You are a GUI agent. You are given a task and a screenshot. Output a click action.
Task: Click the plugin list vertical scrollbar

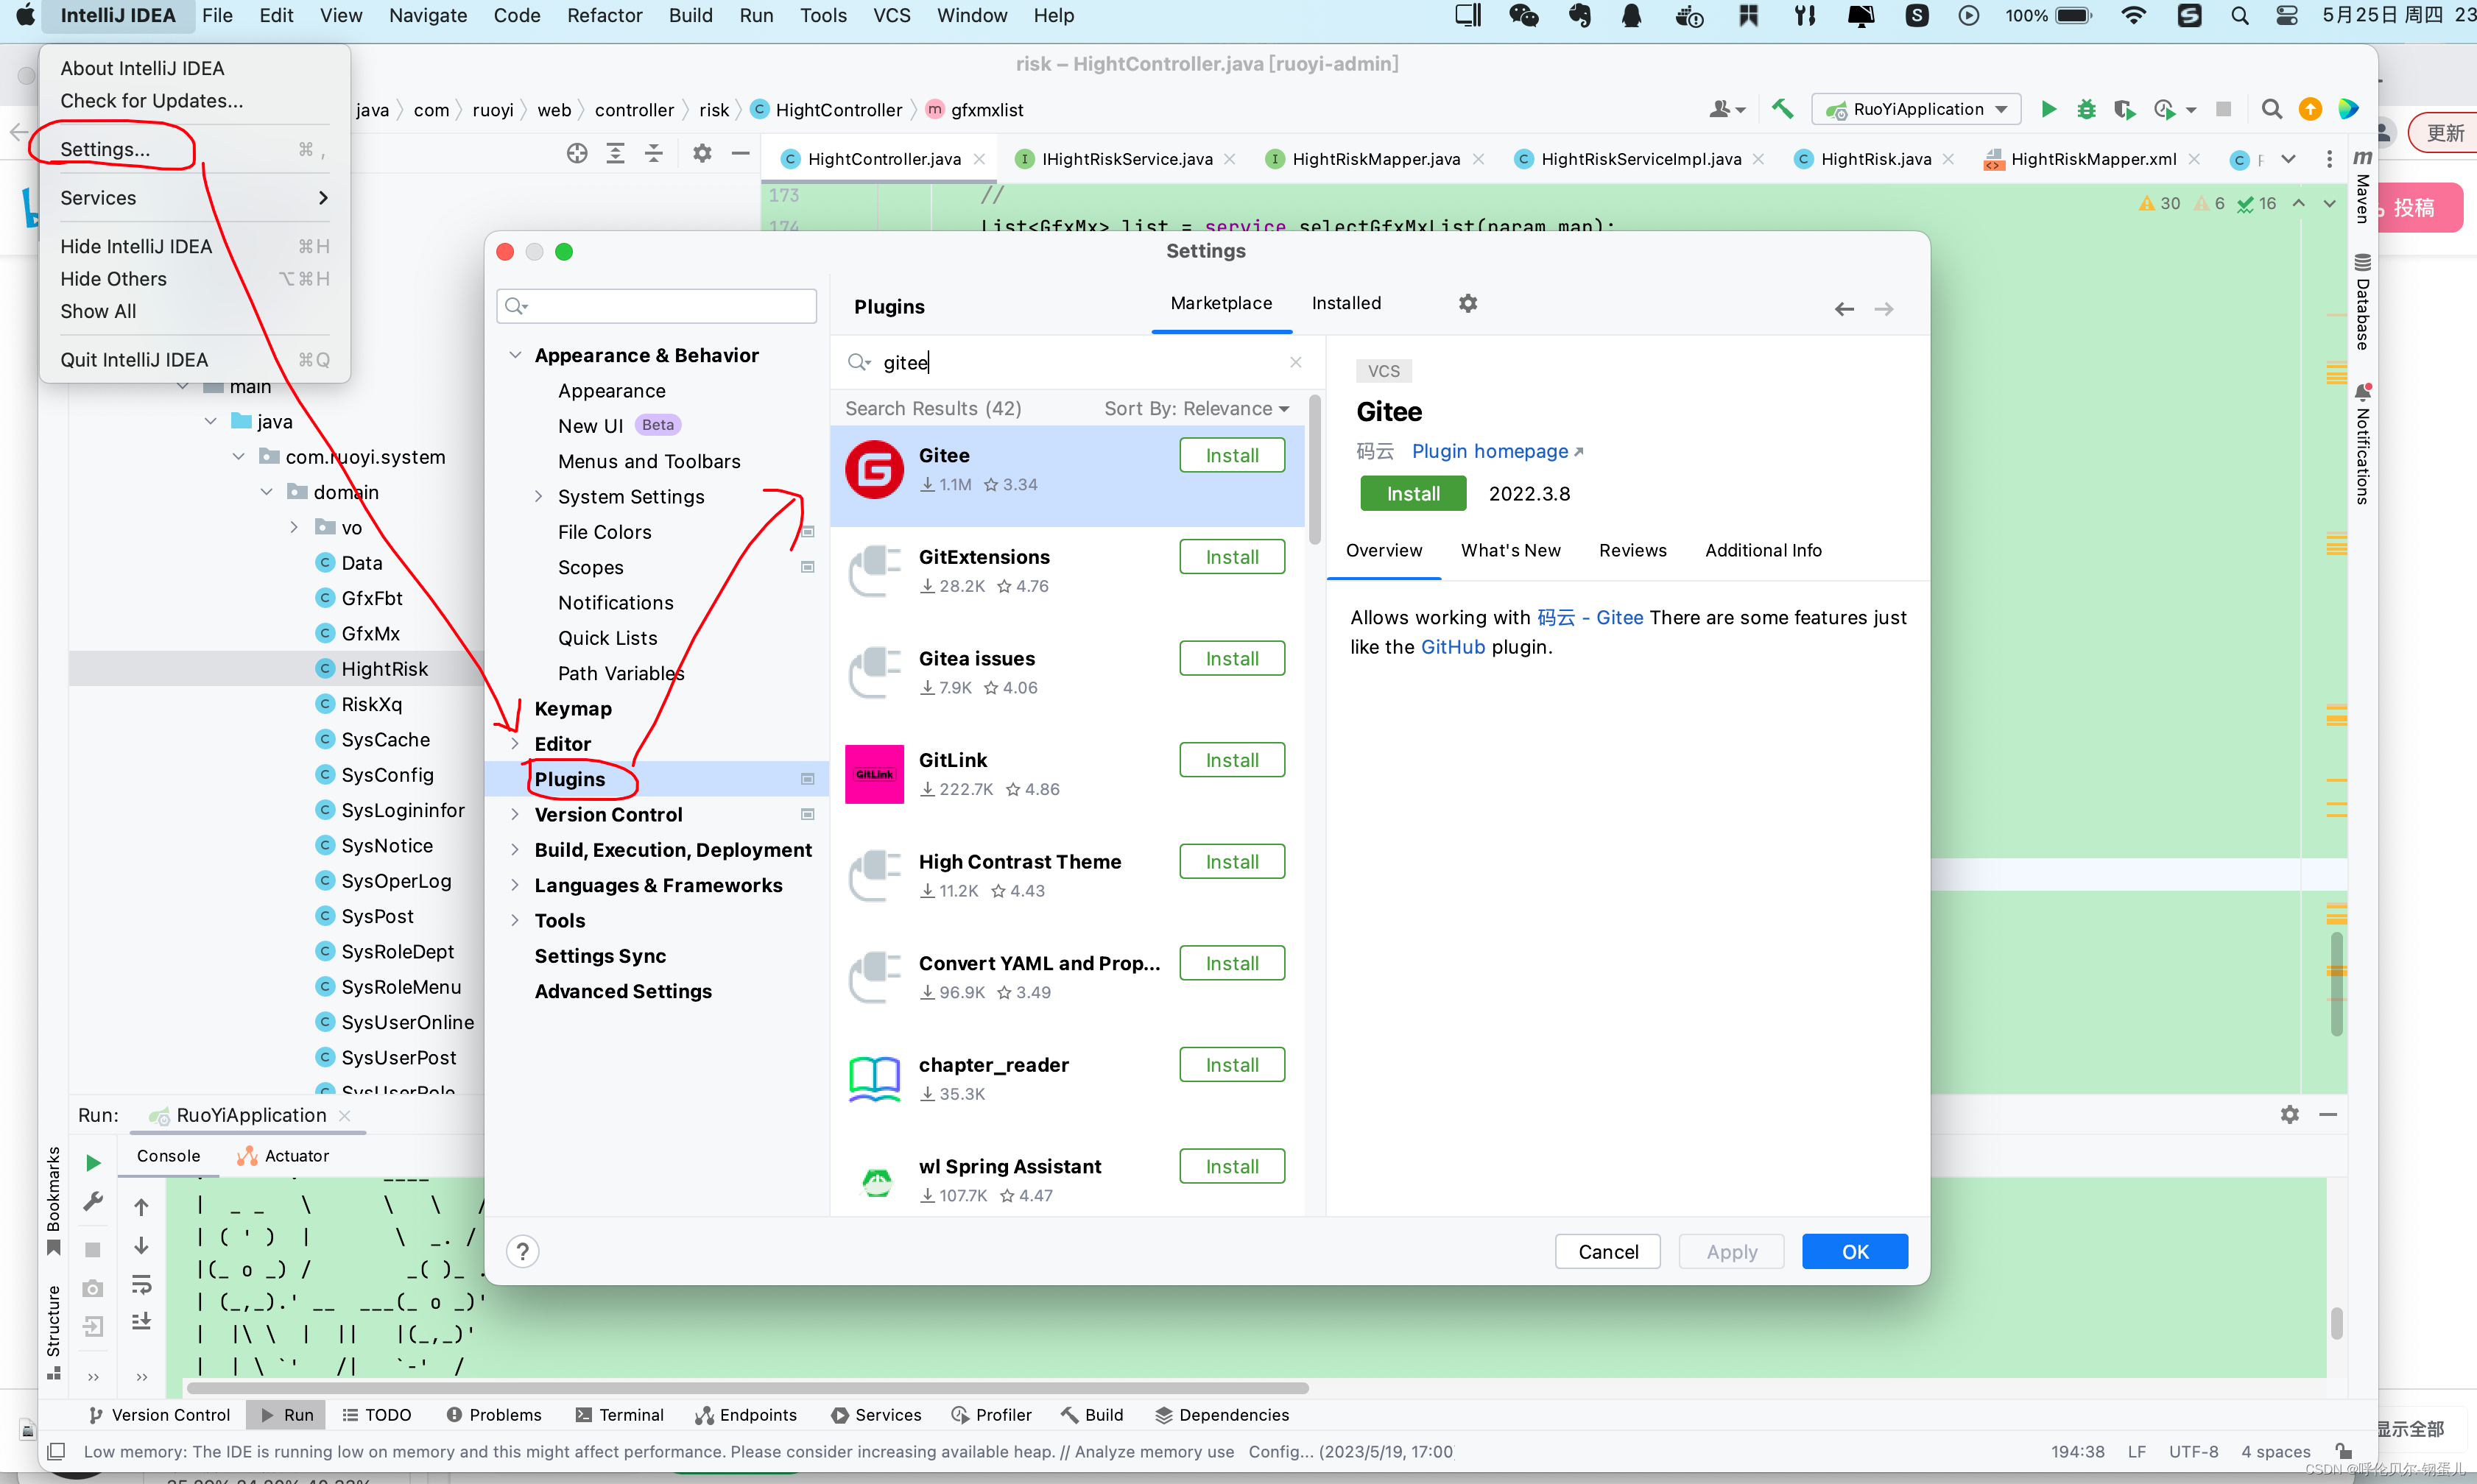click(1314, 470)
